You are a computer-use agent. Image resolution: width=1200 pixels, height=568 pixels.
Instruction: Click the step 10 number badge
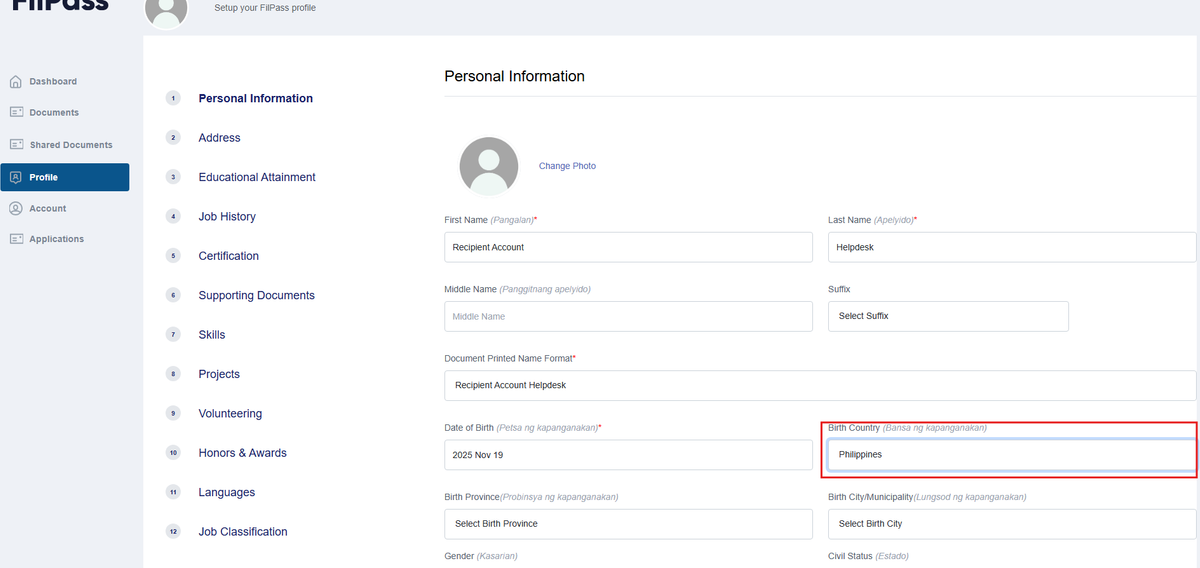pos(173,453)
